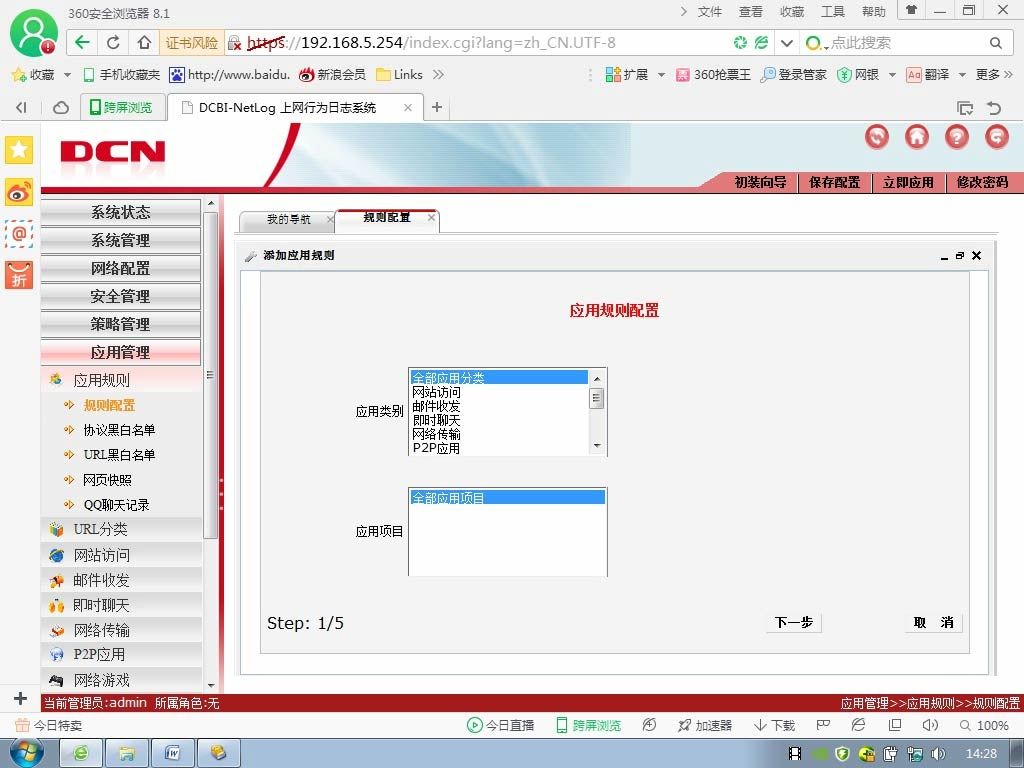This screenshot has width=1024, height=768.
Task: Open 网络游戏 sidebar item
Action: coord(121,680)
